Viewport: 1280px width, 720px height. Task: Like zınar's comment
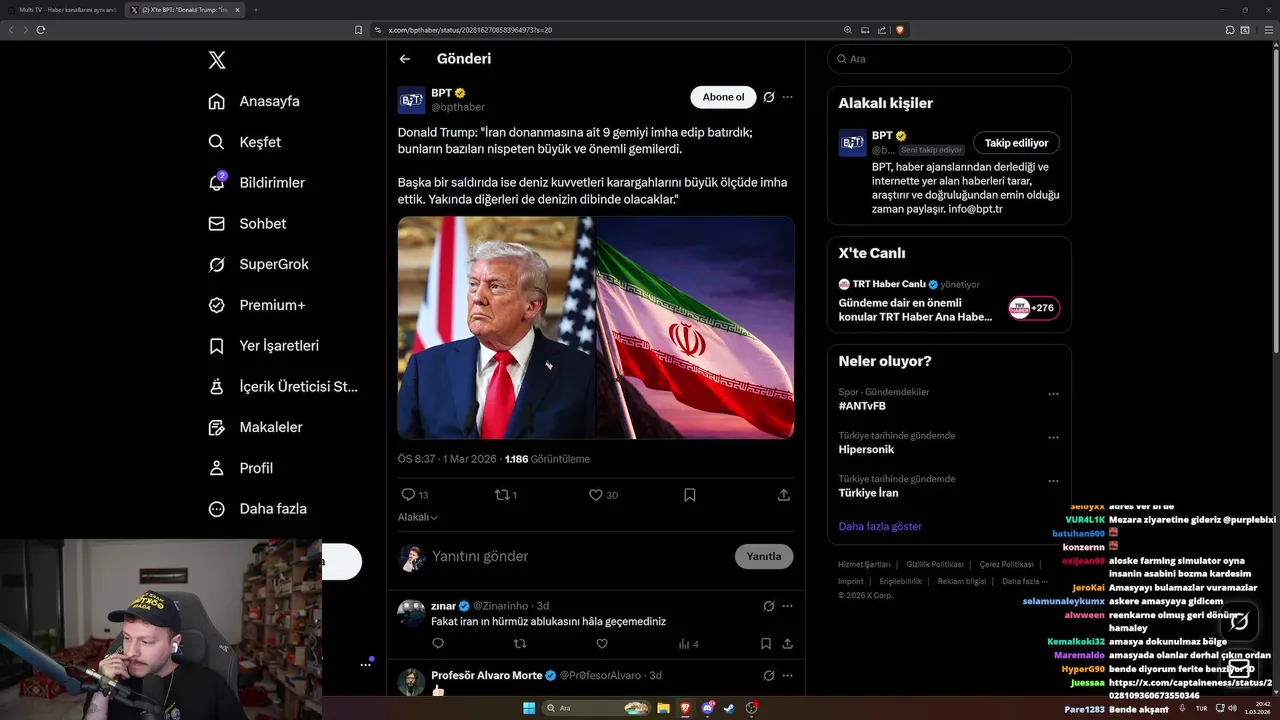pos(602,644)
